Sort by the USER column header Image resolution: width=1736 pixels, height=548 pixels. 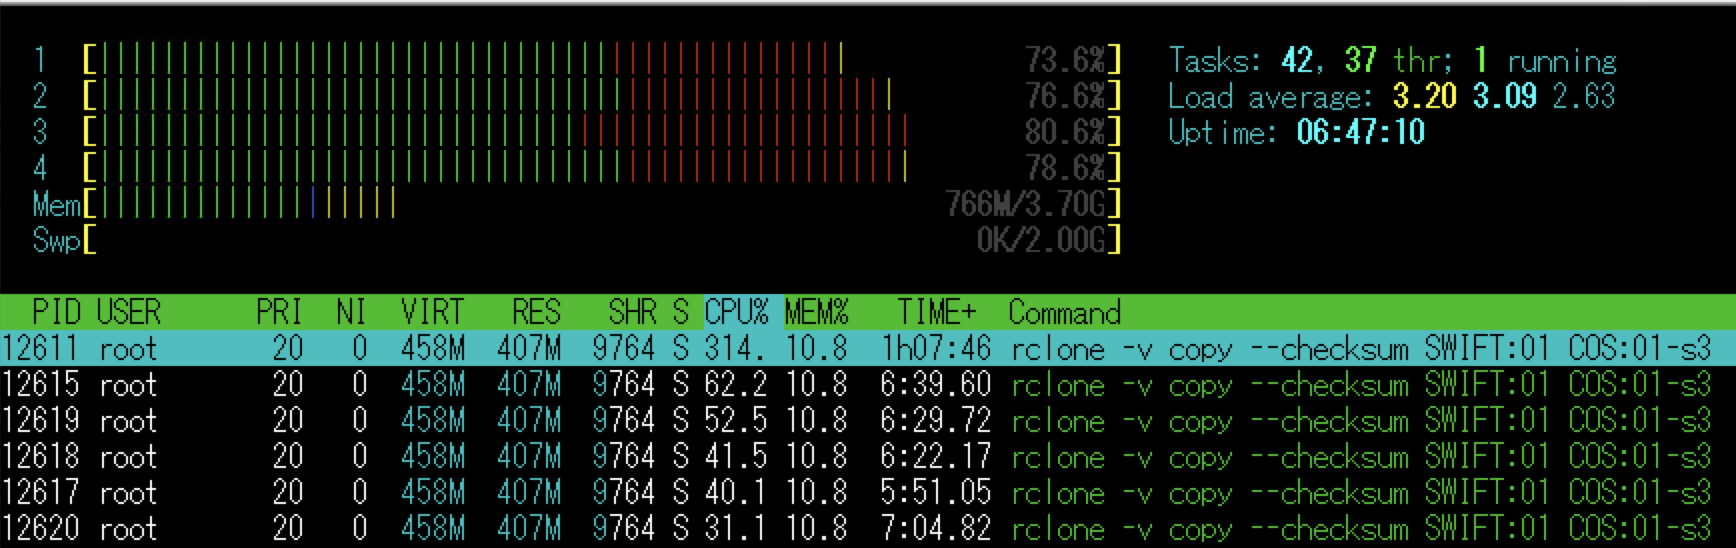click(129, 313)
